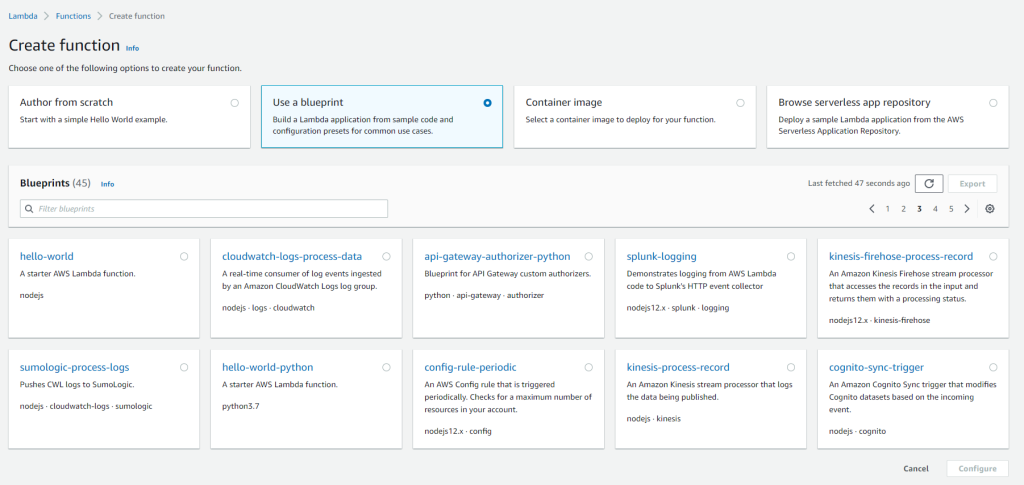Select the hello-world blueprint radio button
The height and width of the screenshot is (485, 1024).
pos(184,257)
